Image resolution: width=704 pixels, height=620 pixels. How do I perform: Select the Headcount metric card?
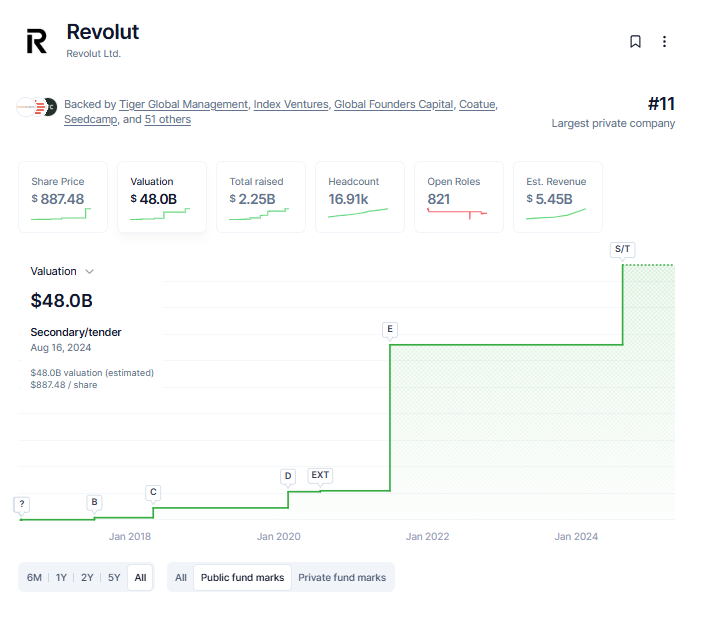360,197
